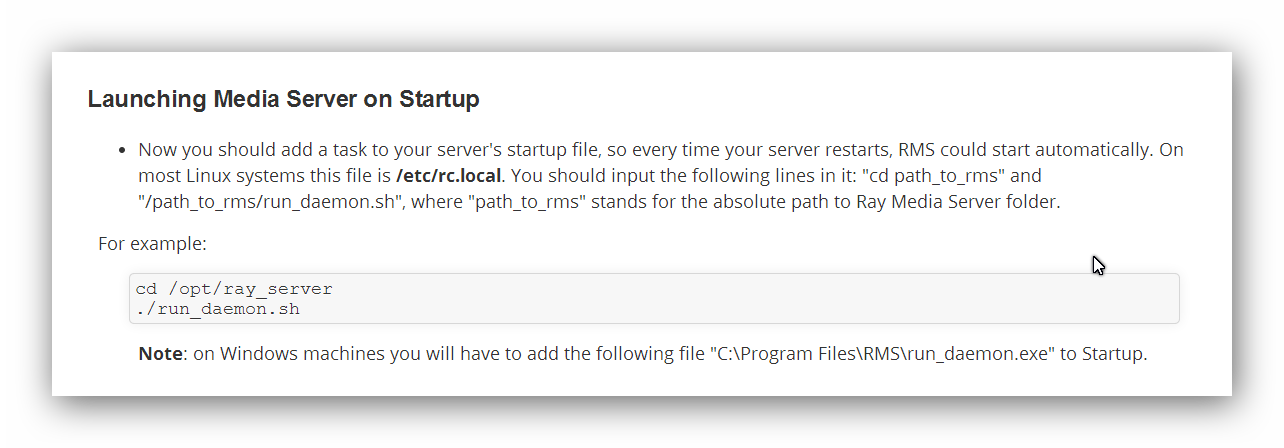The width and height of the screenshot is (1284, 448).
Task: Click the bold "Note" label
Action: [160, 354]
